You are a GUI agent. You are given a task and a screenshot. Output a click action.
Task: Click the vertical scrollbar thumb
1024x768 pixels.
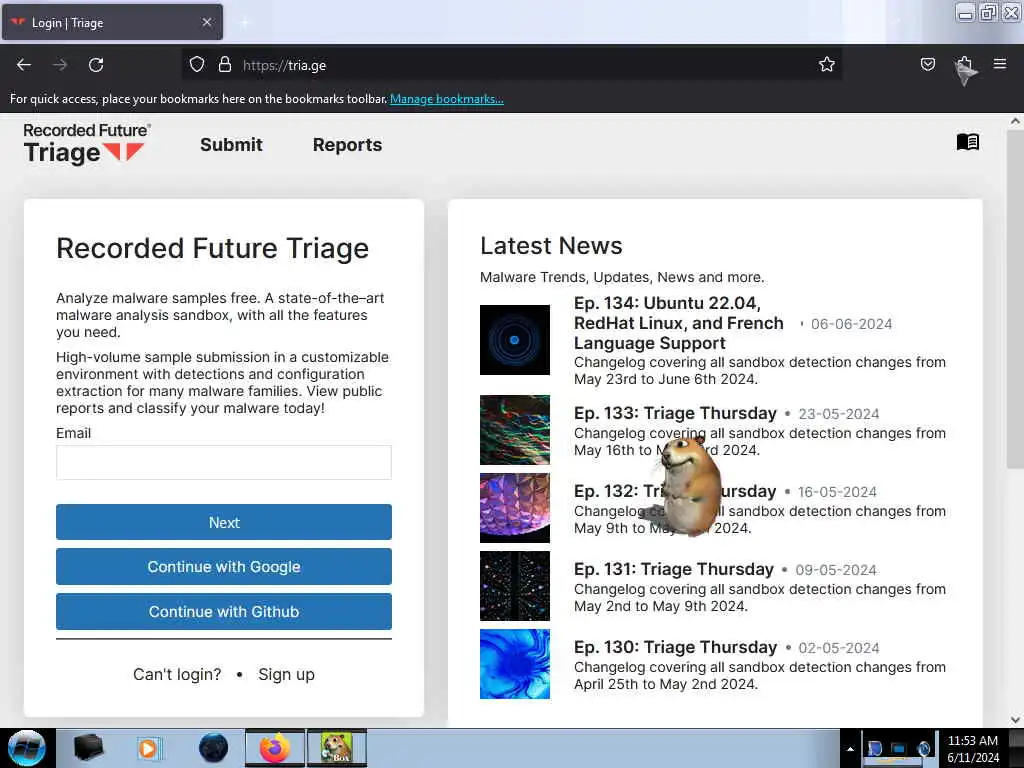(1015, 298)
